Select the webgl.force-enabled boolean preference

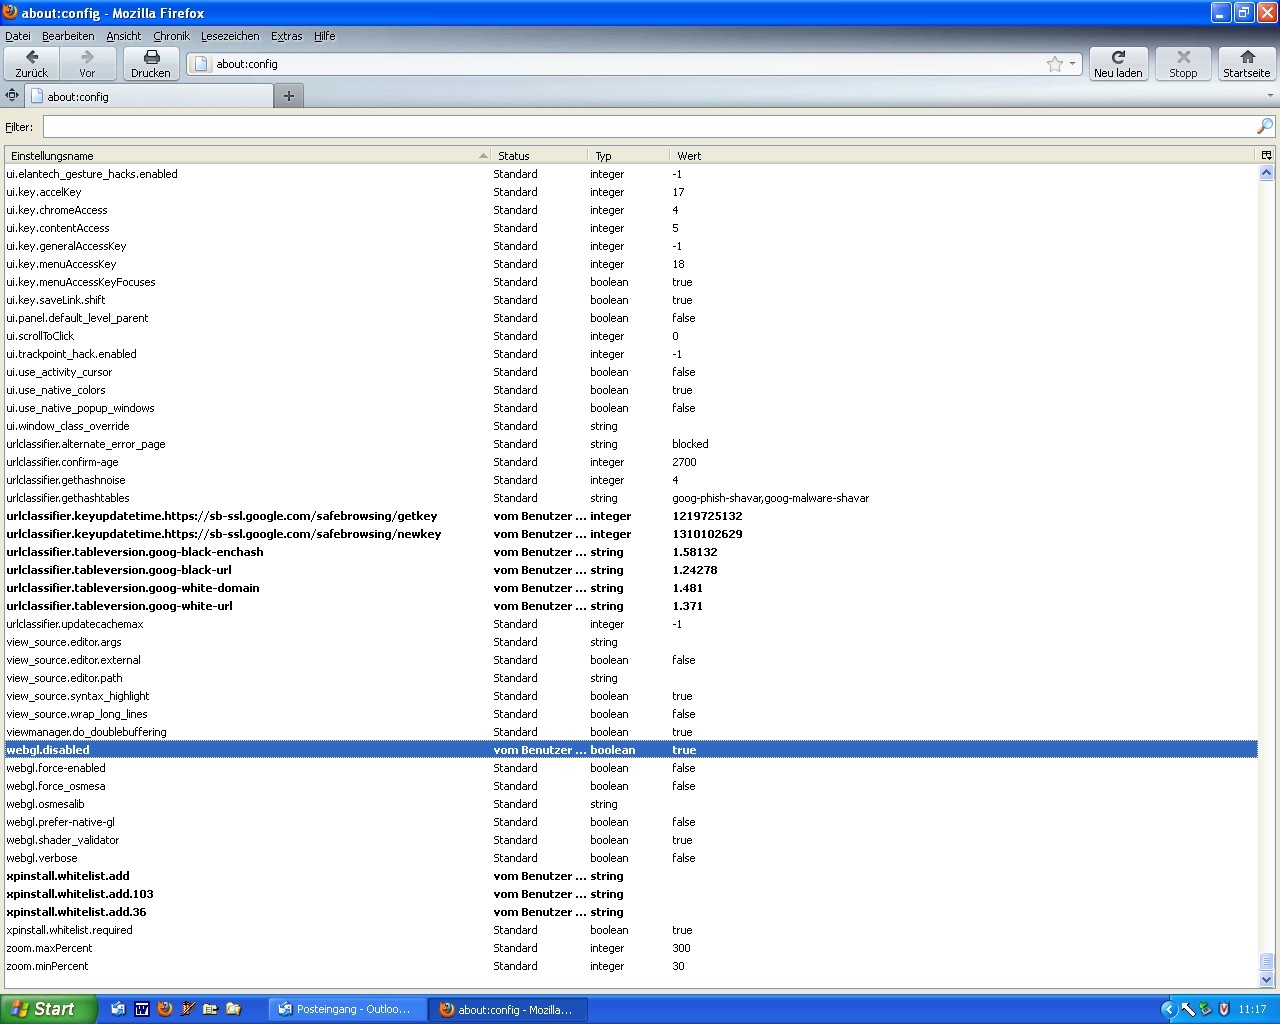pos(56,768)
